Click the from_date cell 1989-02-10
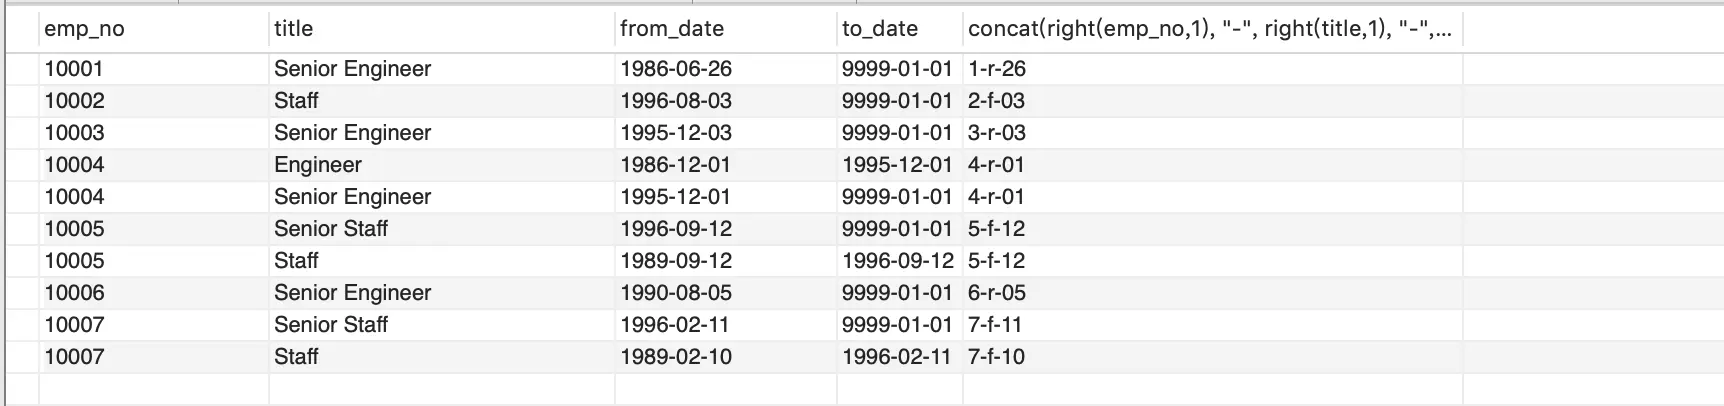 tap(676, 357)
